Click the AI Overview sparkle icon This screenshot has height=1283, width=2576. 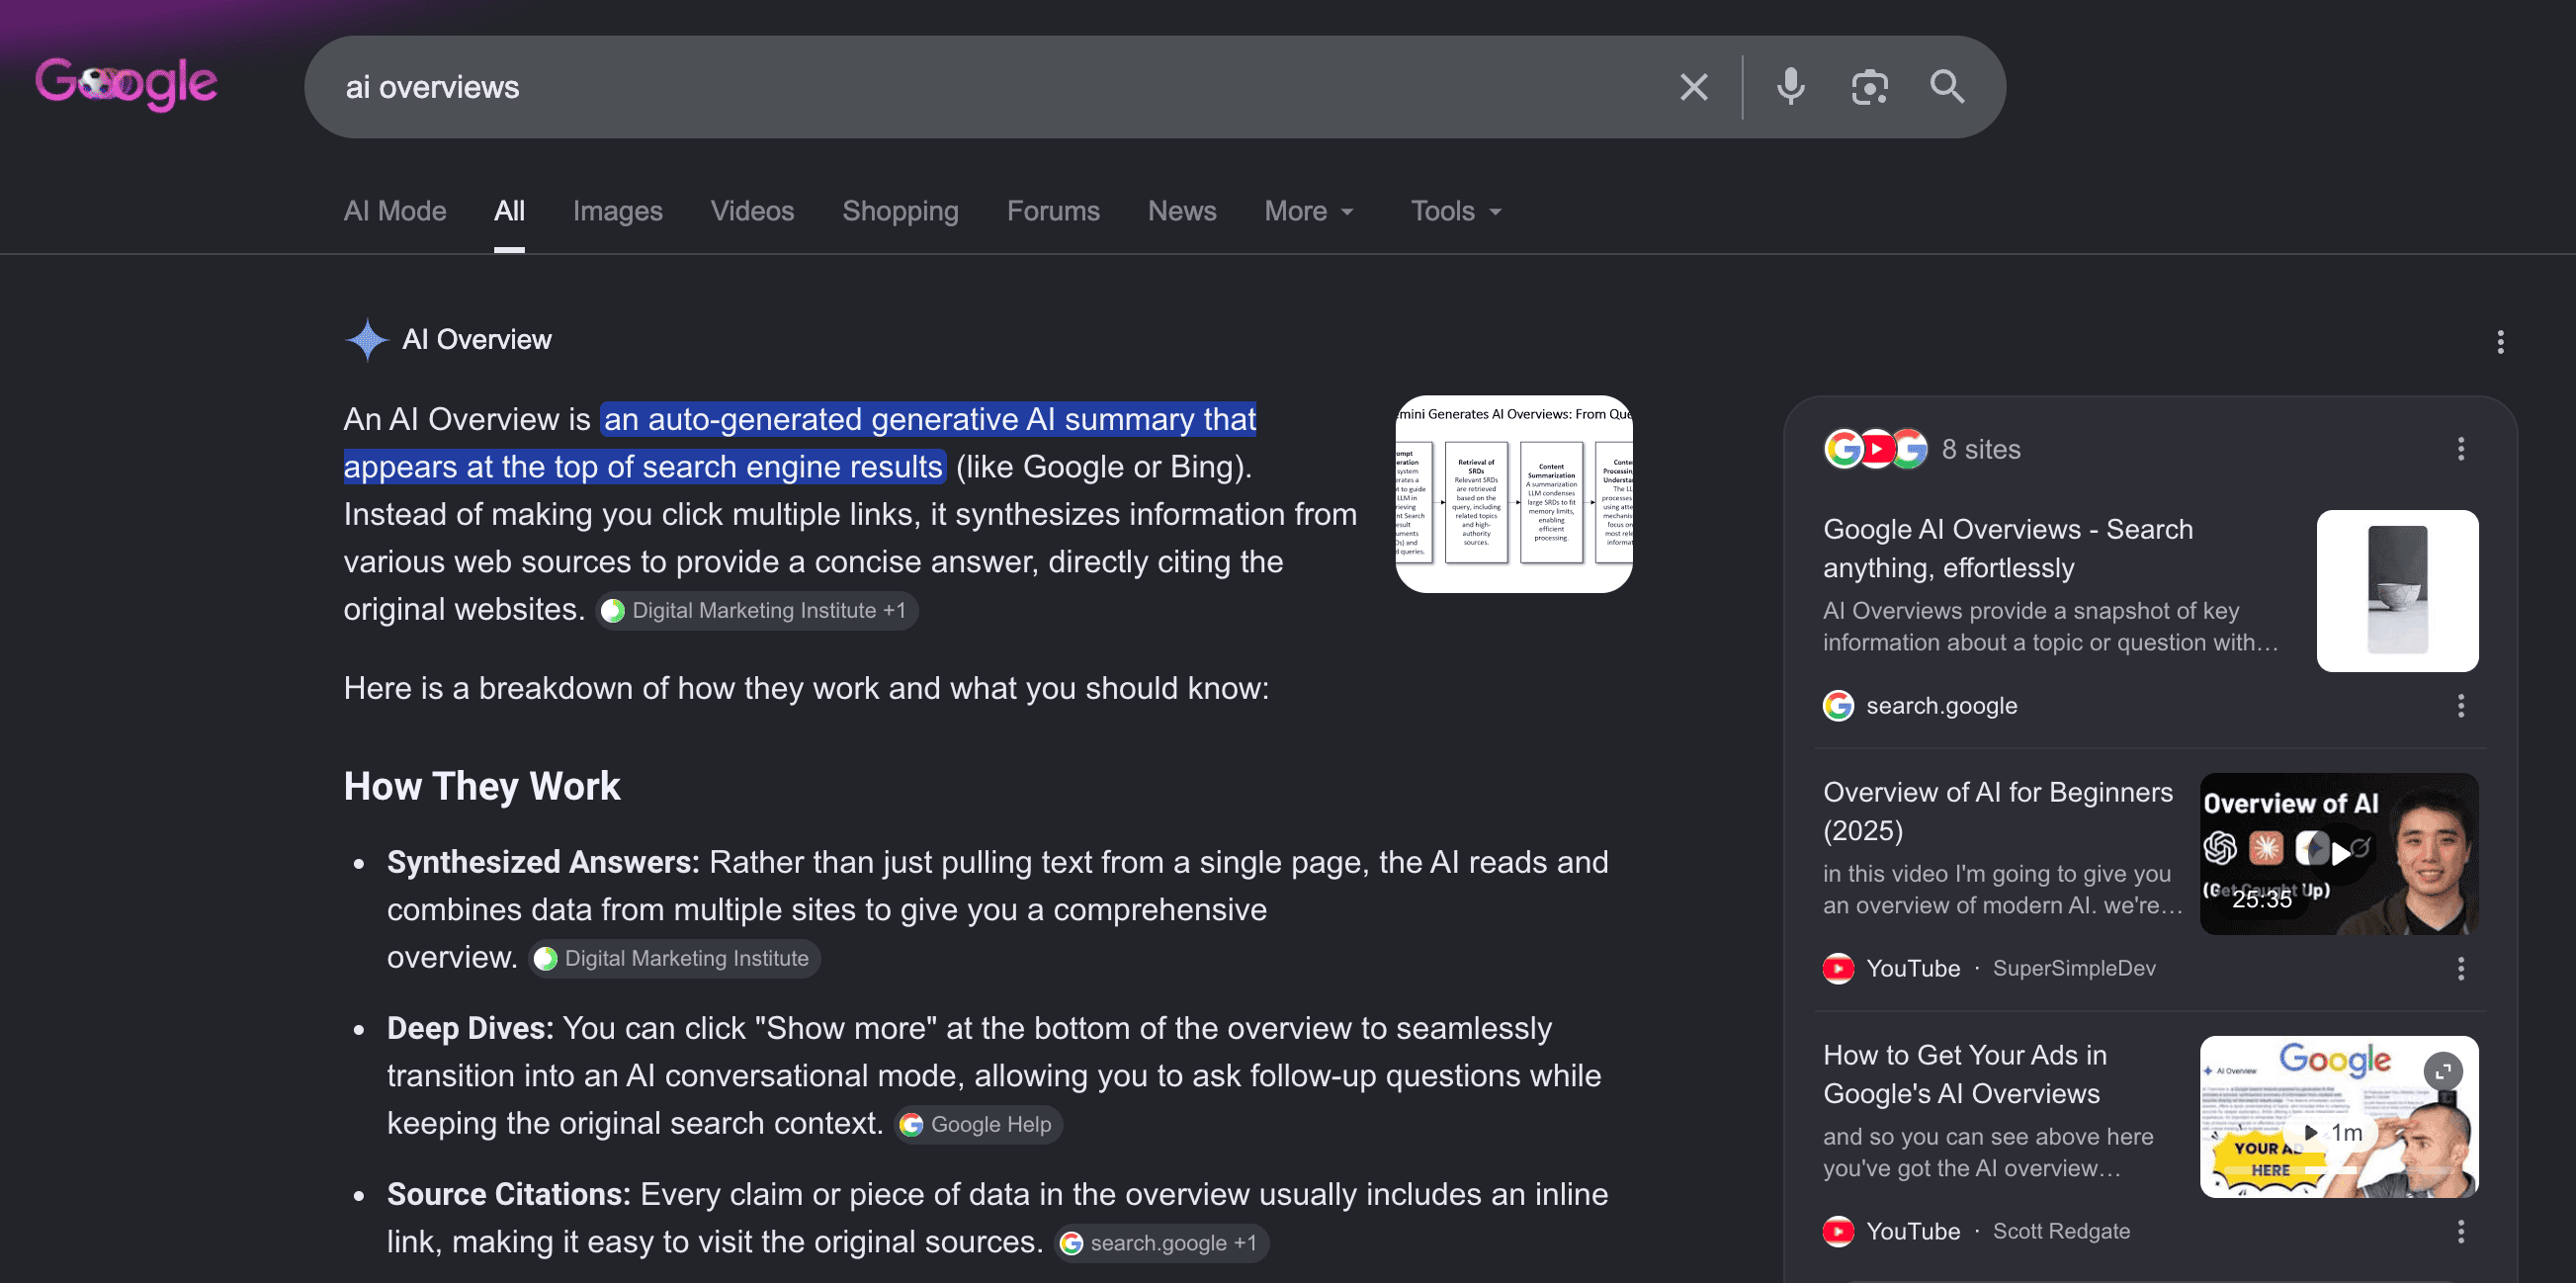pyautogui.click(x=367, y=340)
